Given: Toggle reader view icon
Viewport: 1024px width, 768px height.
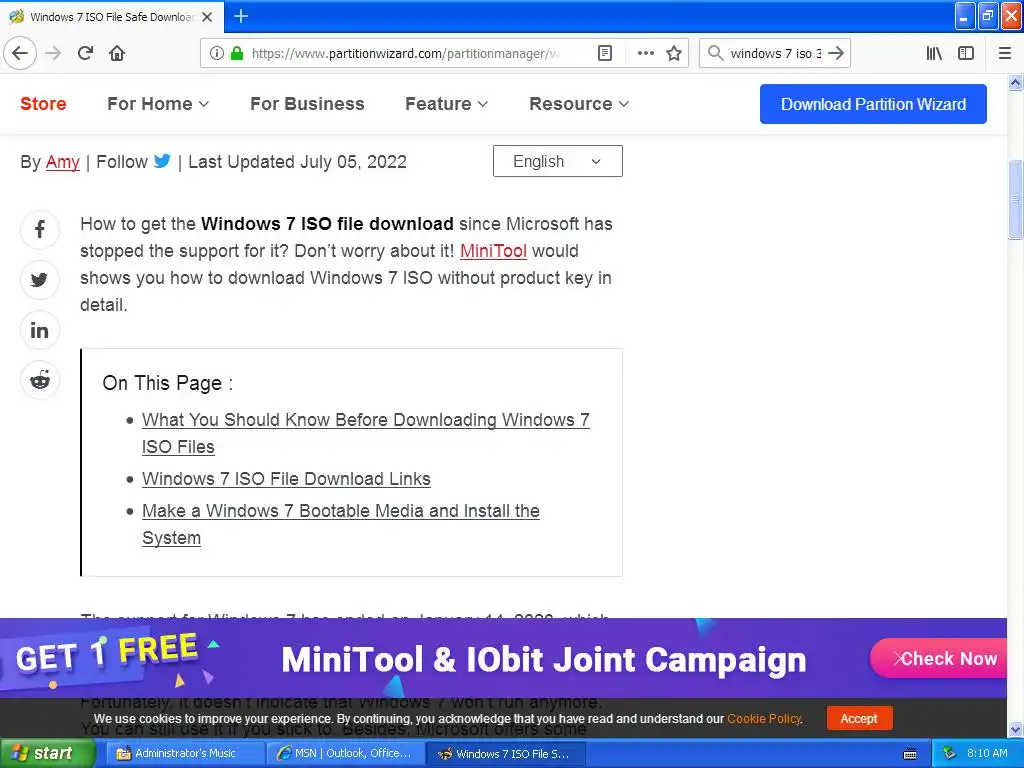Looking at the screenshot, I should [x=605, y=53].
